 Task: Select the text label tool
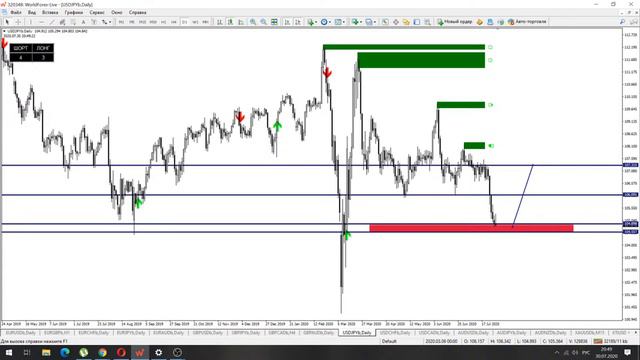pyautogui.click(x=93, y=22)
